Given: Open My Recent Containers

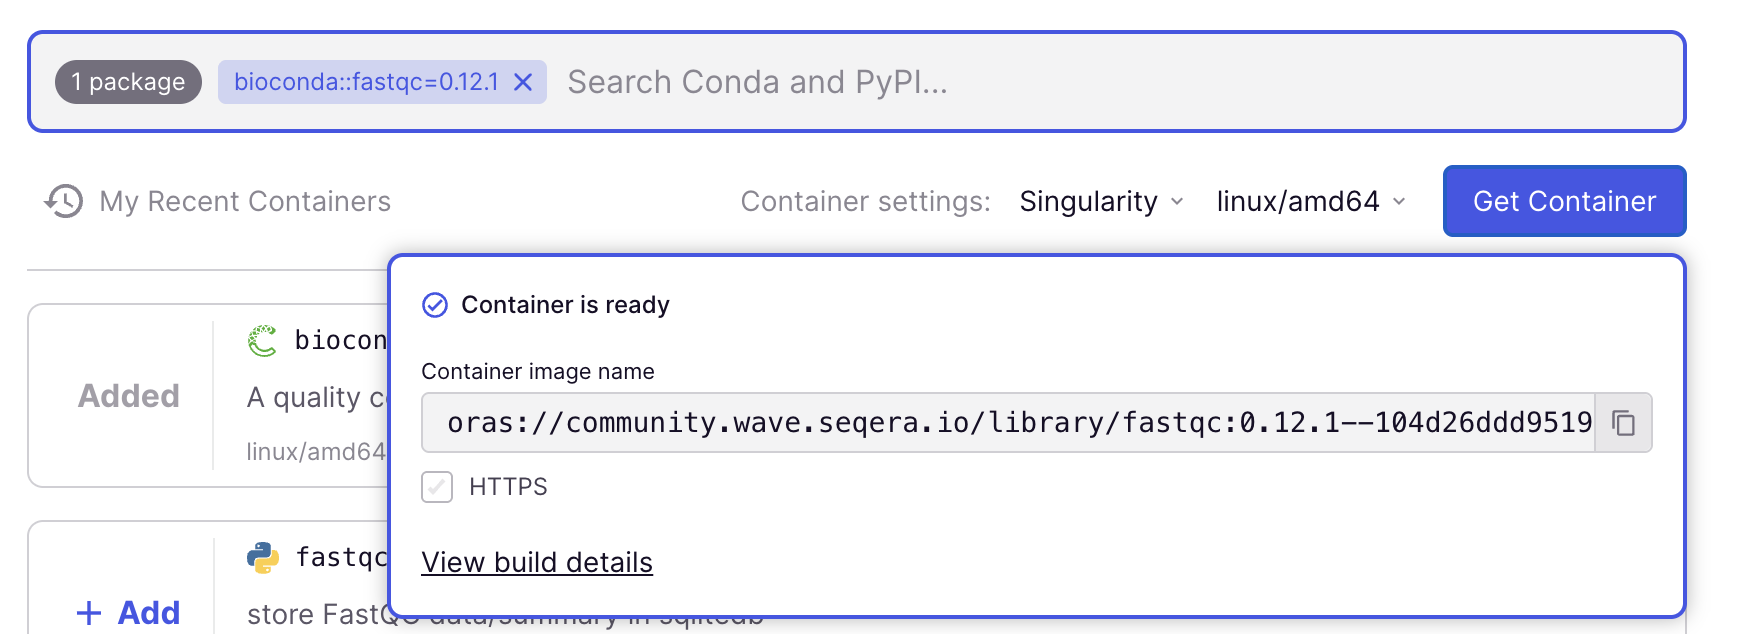Looking at the screenshot, I should coord(245,202).
